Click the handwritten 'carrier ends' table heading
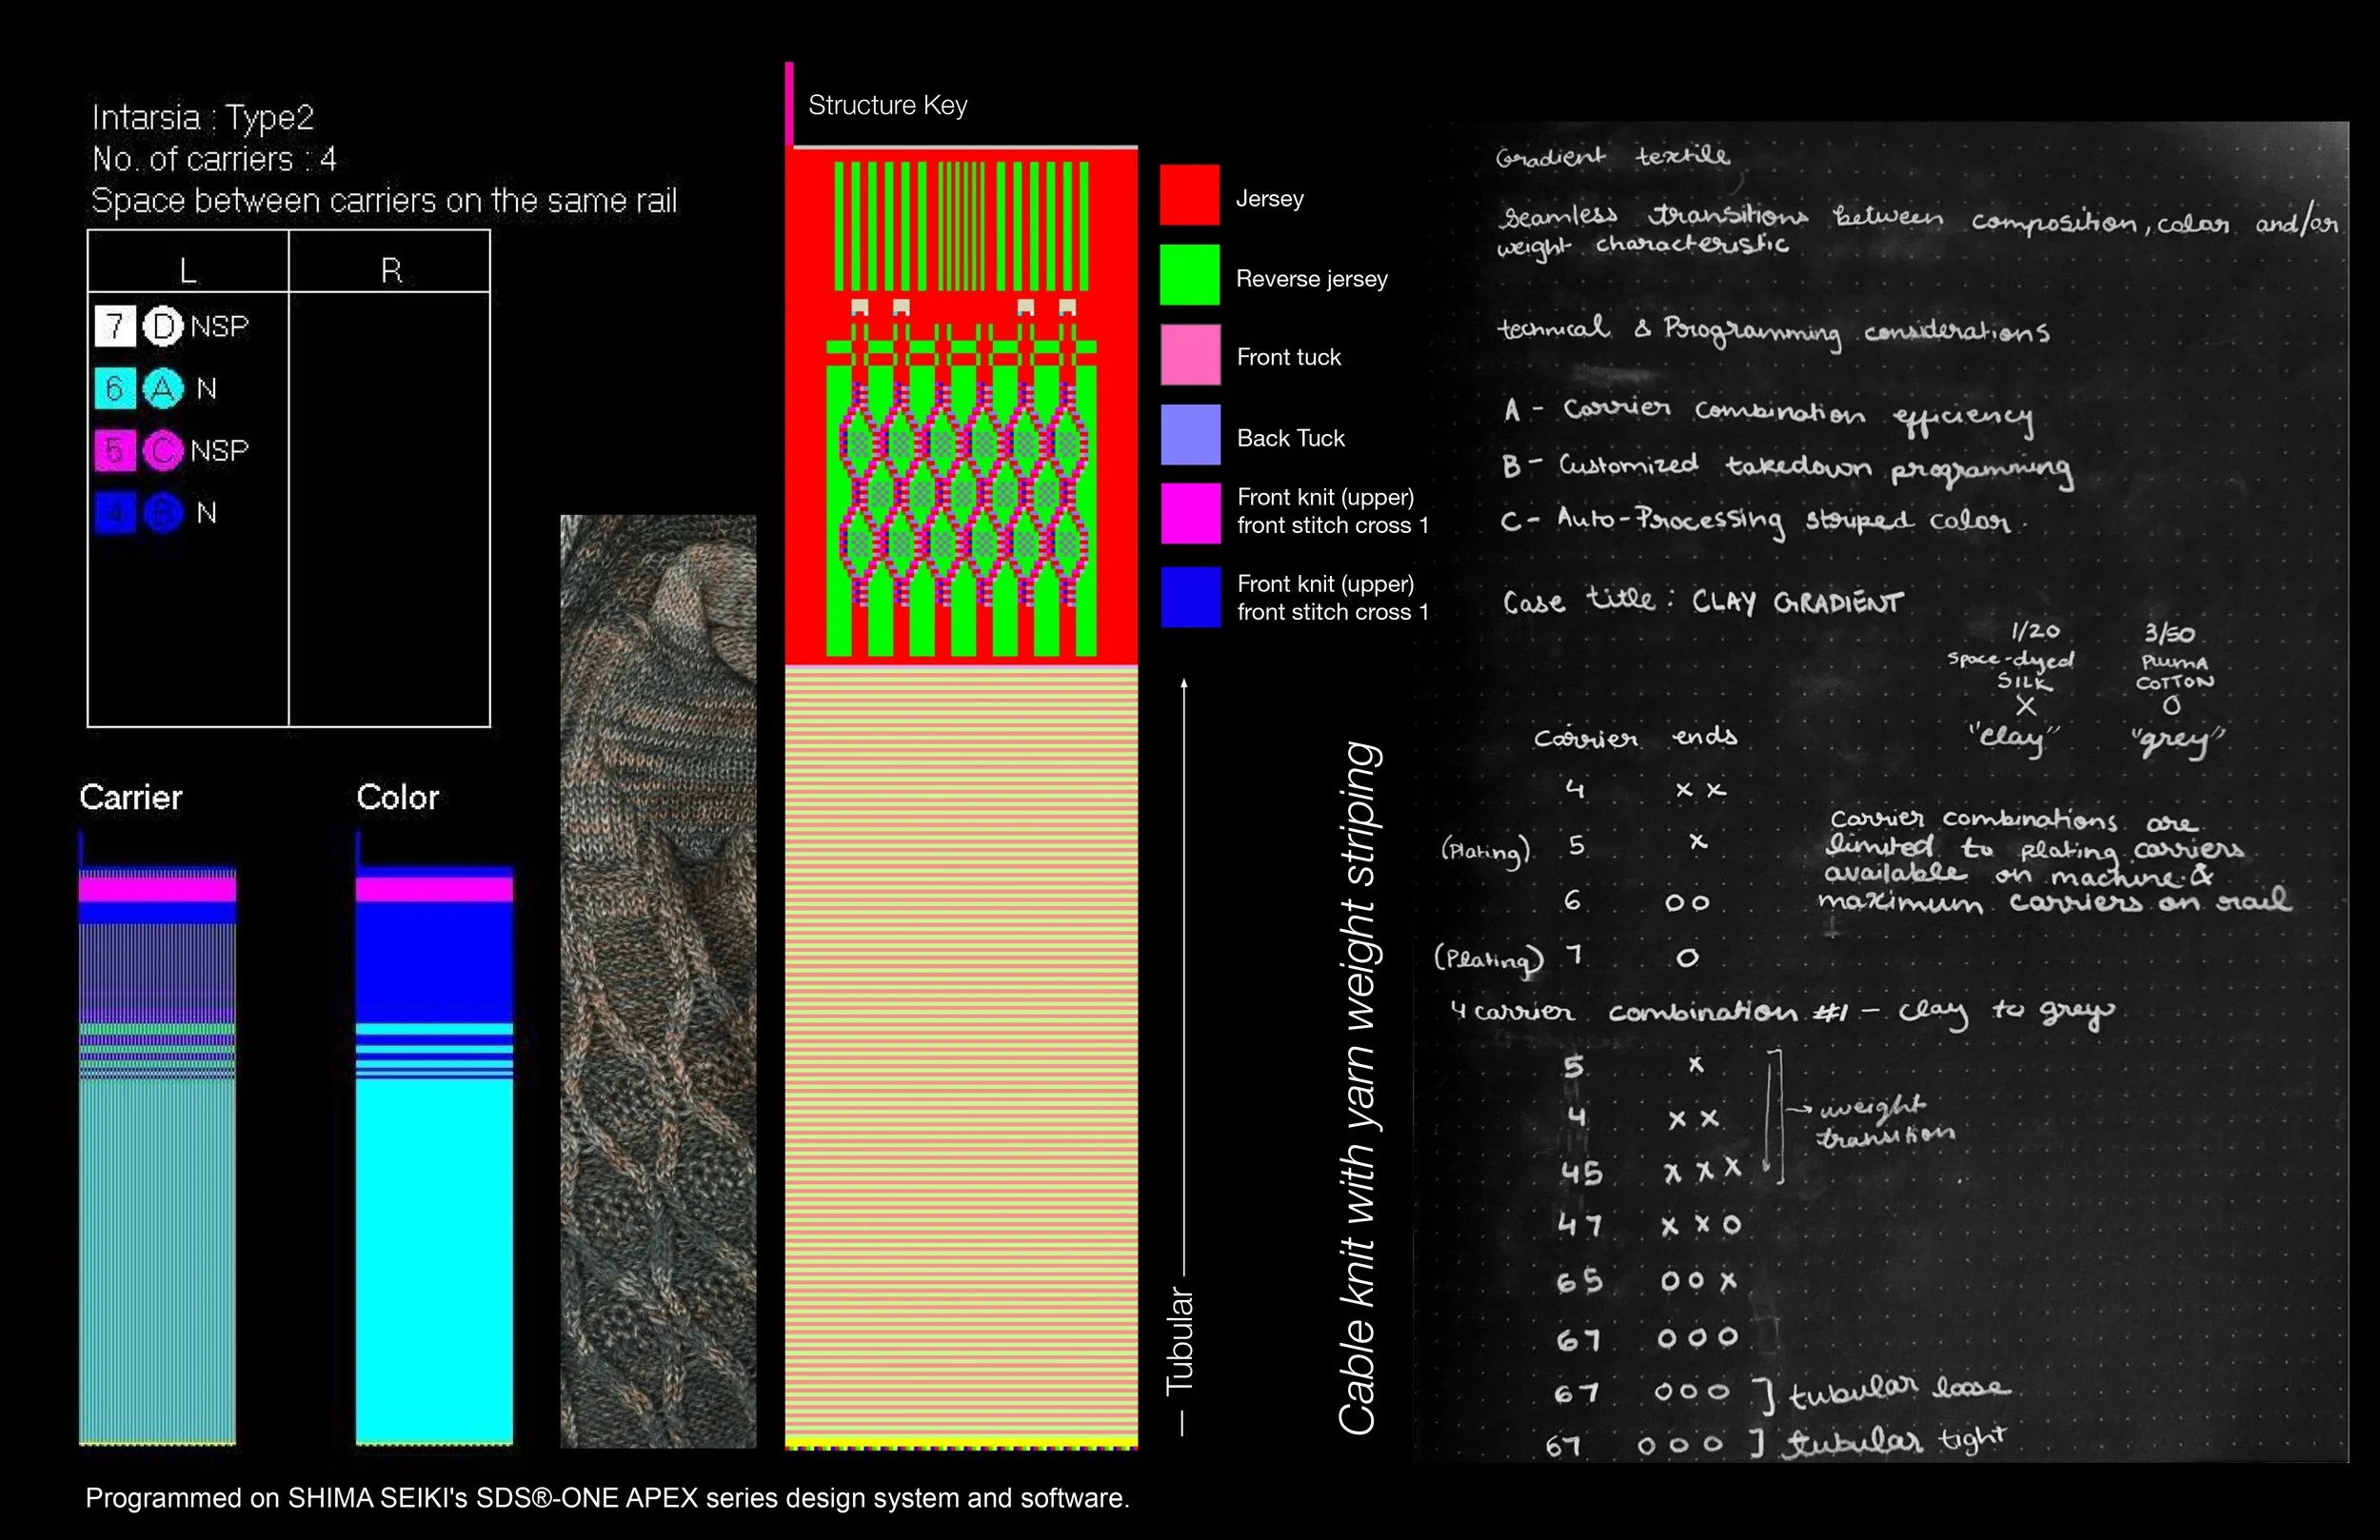Image resolution: width=2380 pixels, height=1540 pixels. tap(1636, 738)
